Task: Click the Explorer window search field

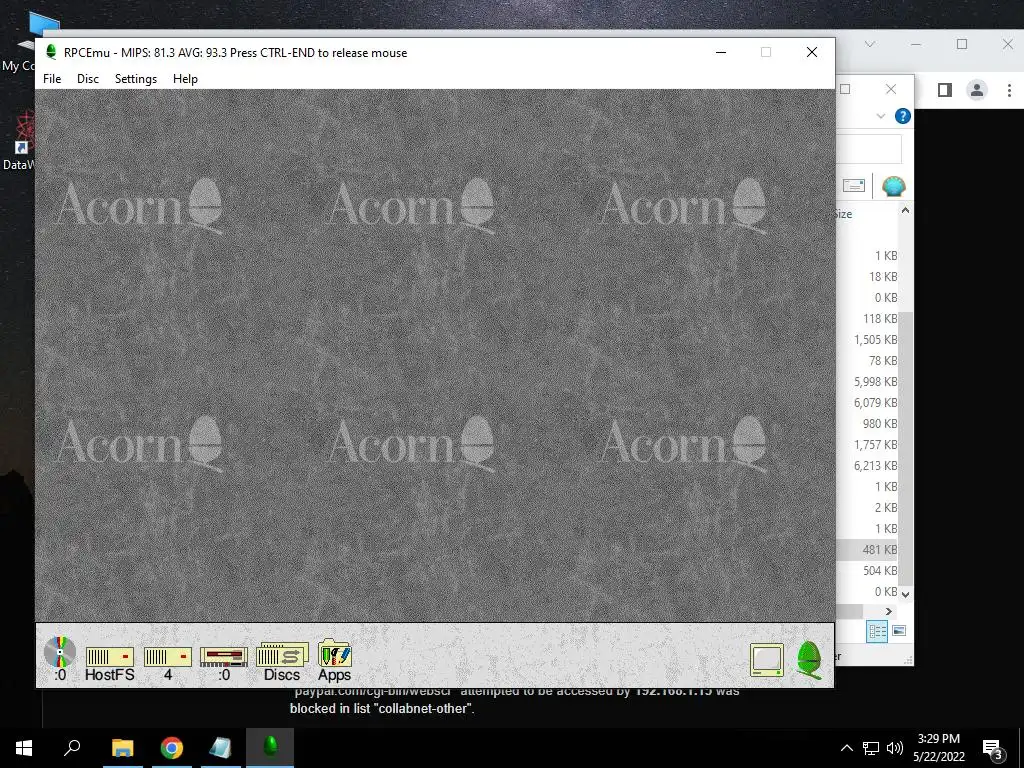Action: tap(869, 149)
